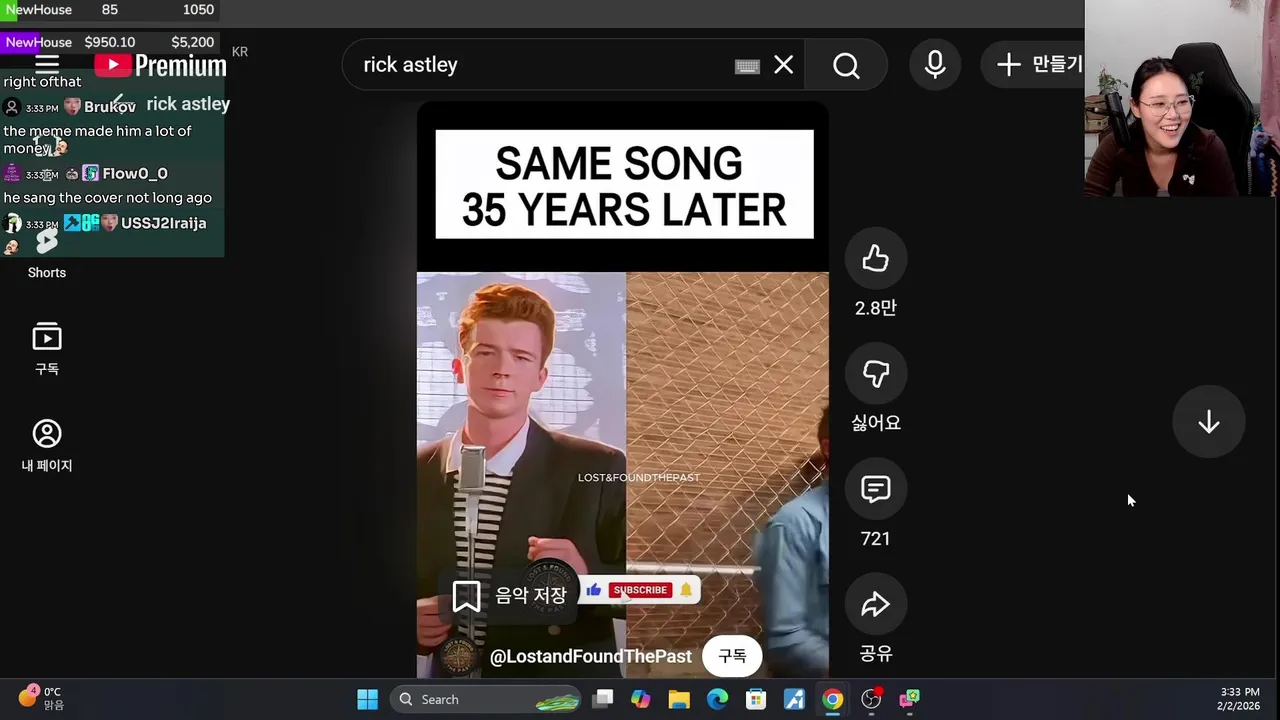This screenshot has width=1280, height=720.
Task: Save music with the 음악 저장 bookmark
Action: pyautogui.click(x=510, y=596)
